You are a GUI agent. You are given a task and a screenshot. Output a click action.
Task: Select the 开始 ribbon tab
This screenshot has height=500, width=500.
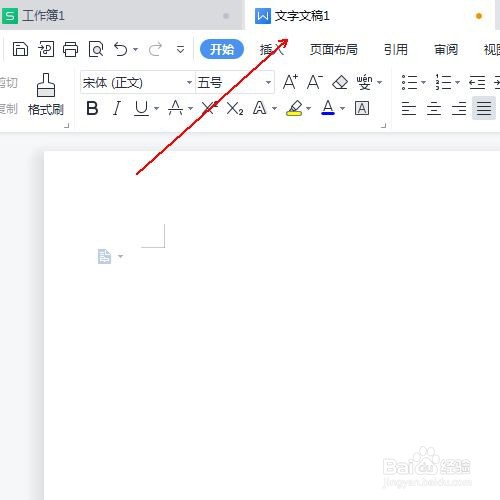(222, 49)
